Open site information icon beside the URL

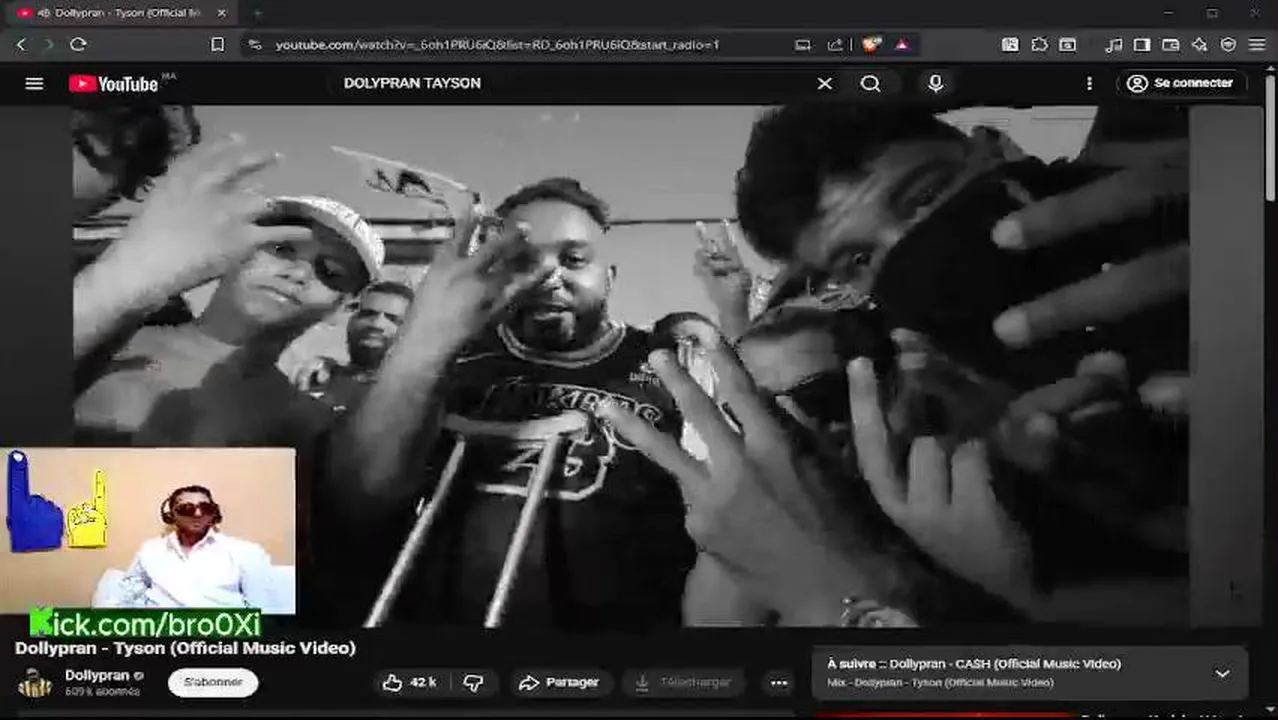pos(255,44)
